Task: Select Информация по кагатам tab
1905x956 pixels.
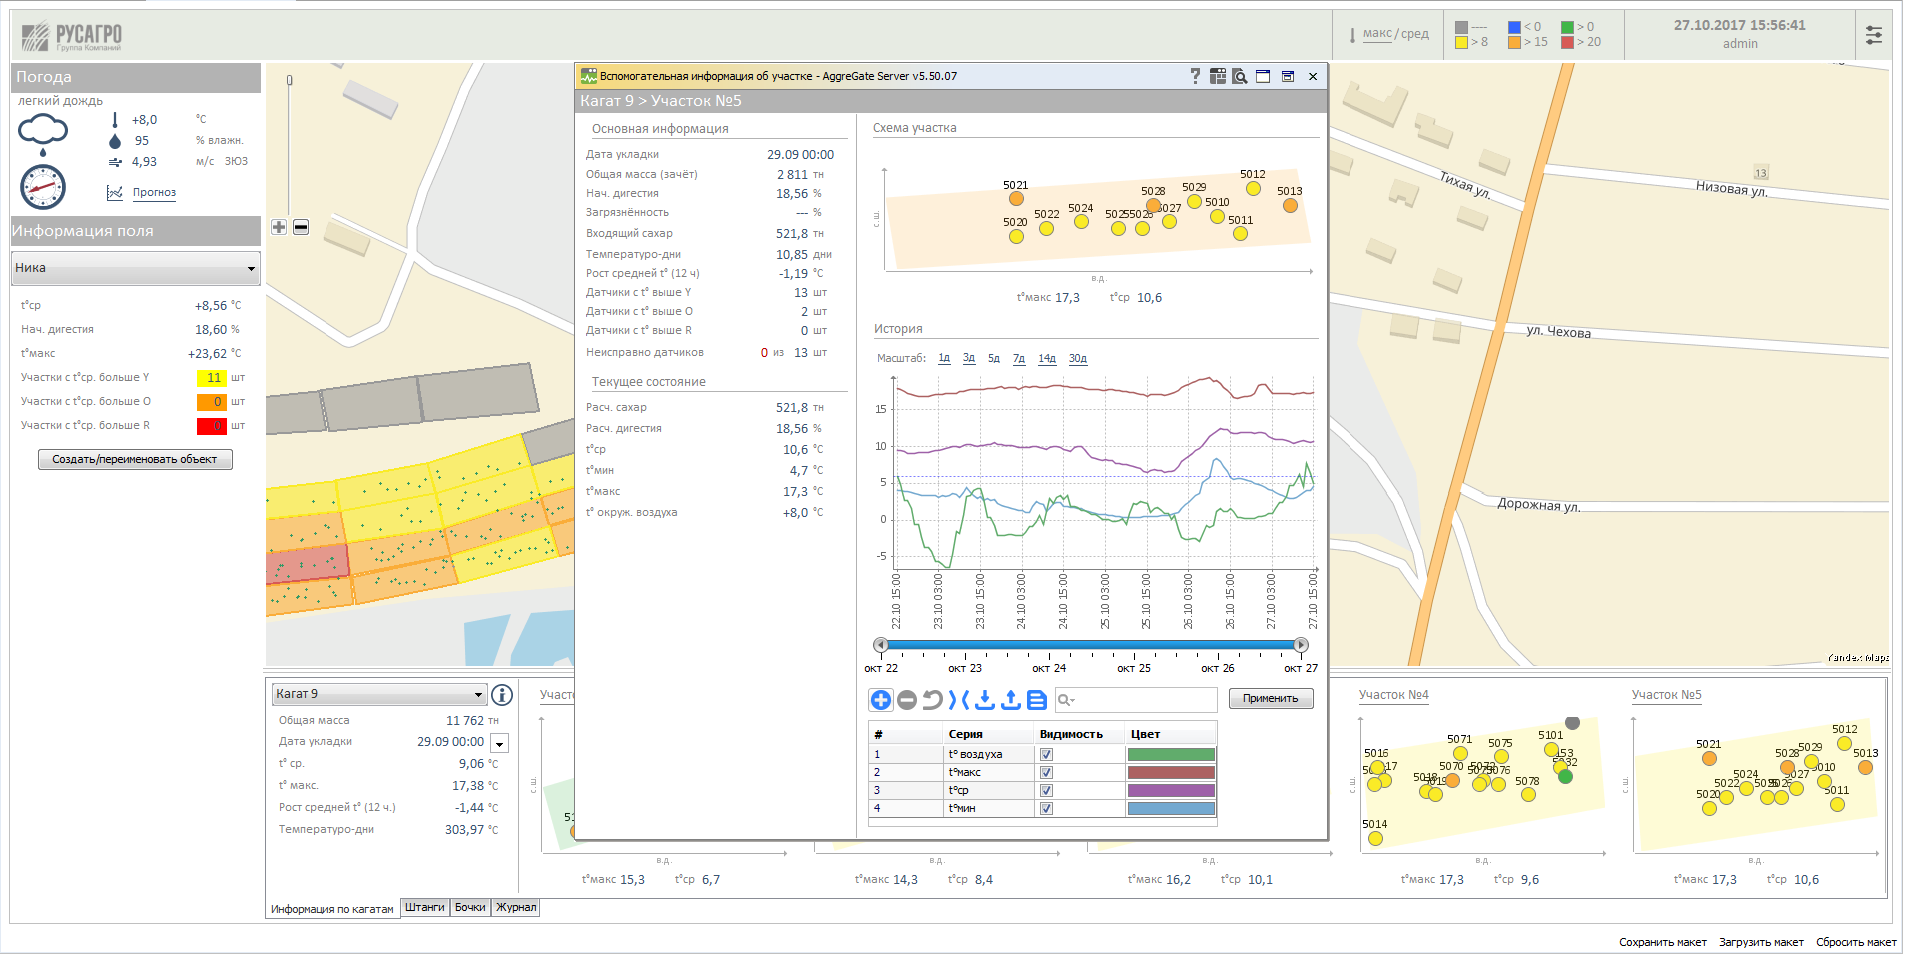Action: pyautogui.click(x=332, y=909)
